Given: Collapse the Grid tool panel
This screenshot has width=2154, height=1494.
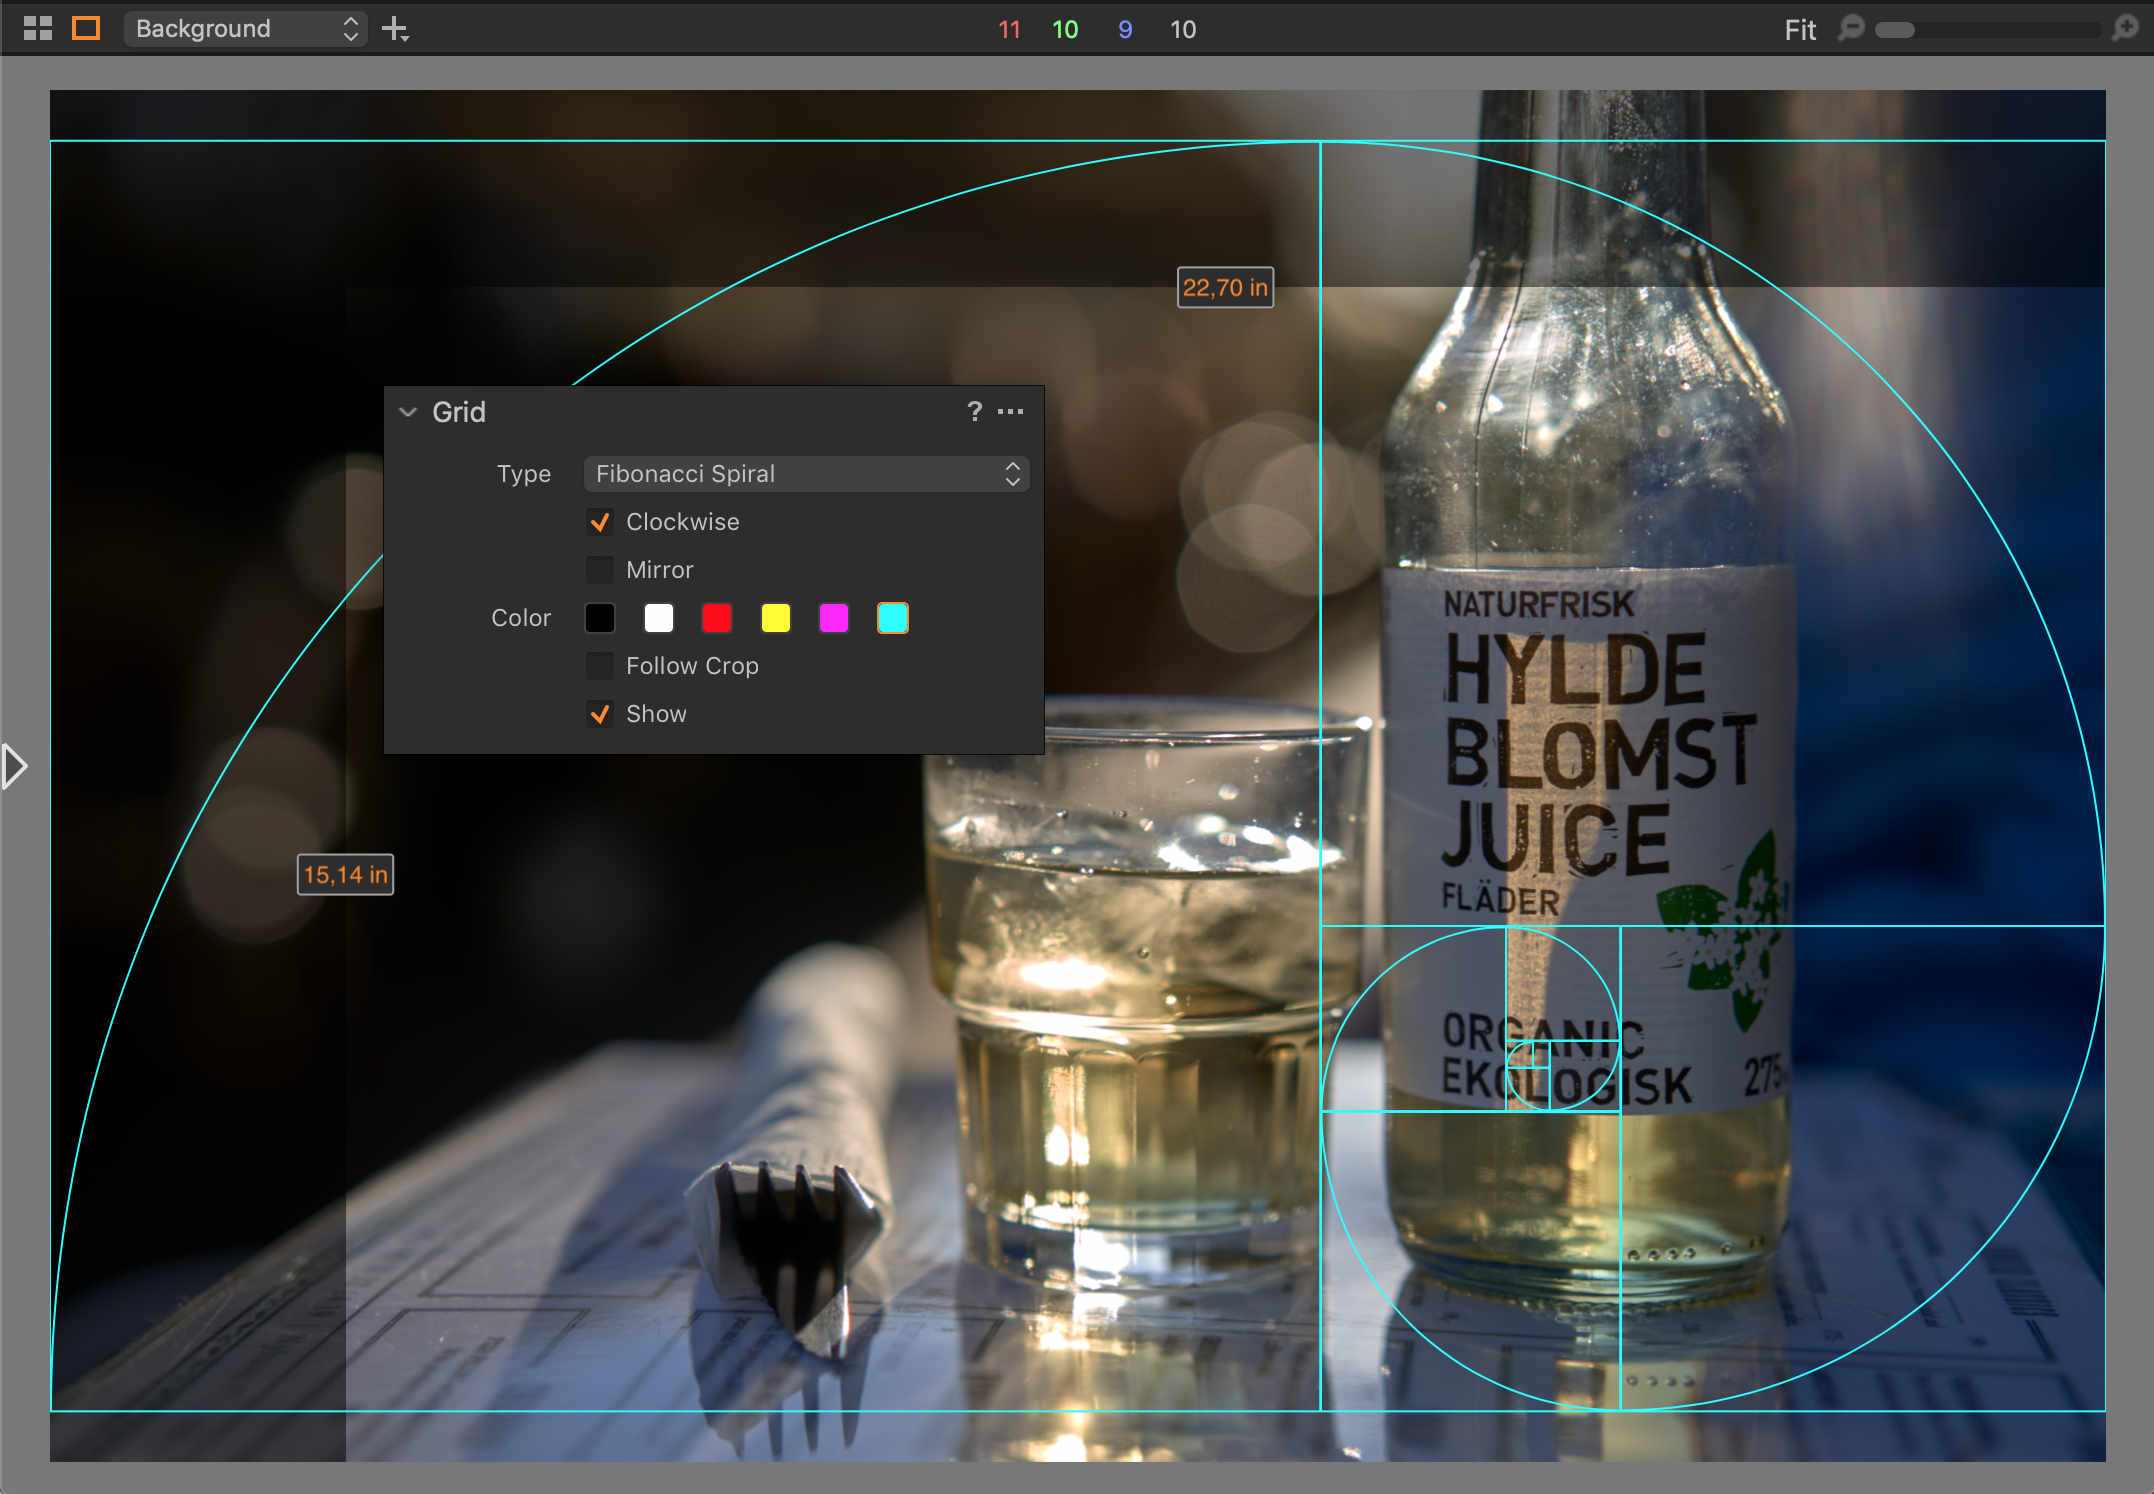Looking at the screenshot, I should tap(408, 412).
